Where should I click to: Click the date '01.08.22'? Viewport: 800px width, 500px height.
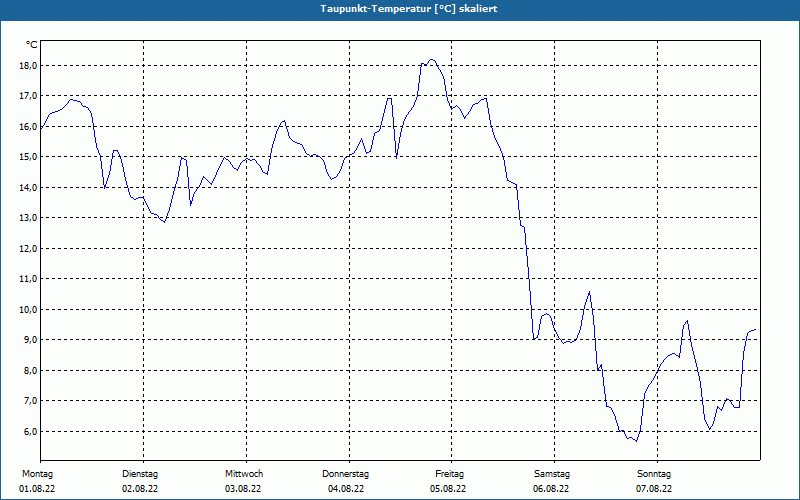click(37, 489)
